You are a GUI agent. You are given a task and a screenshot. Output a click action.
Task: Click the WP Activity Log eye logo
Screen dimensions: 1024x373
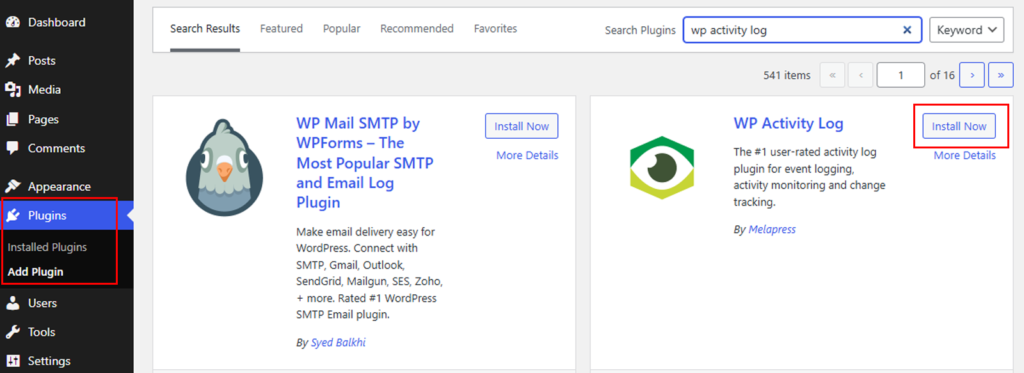(662, 167)
